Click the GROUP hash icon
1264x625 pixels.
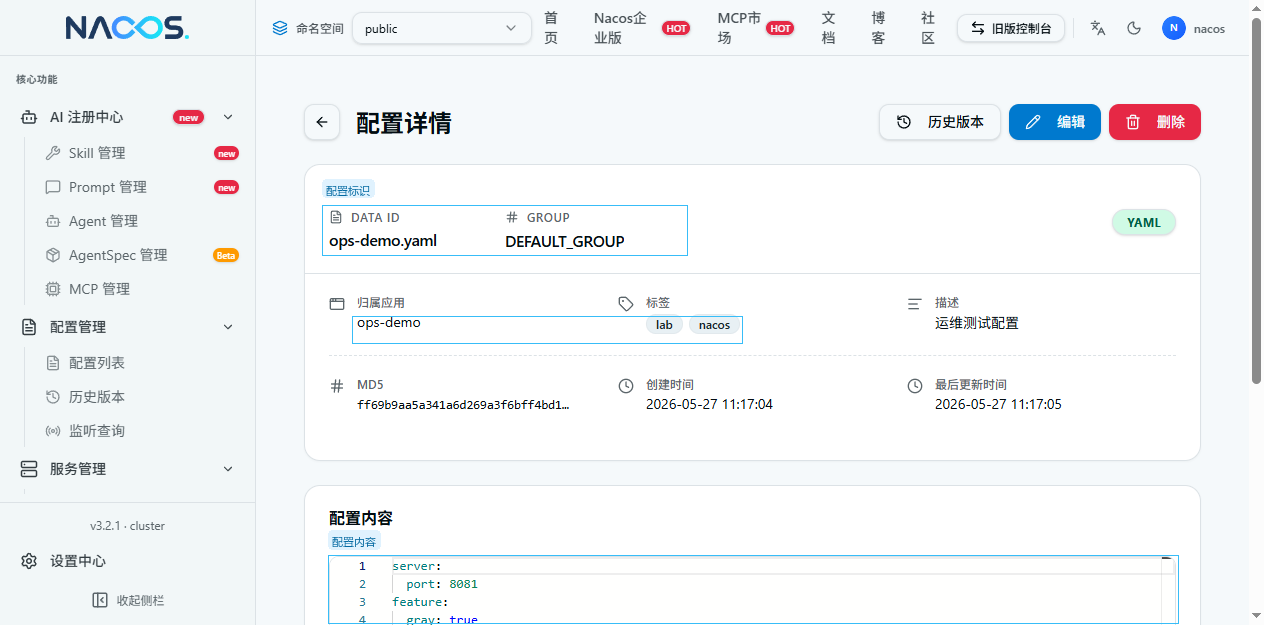coord(512,217)
